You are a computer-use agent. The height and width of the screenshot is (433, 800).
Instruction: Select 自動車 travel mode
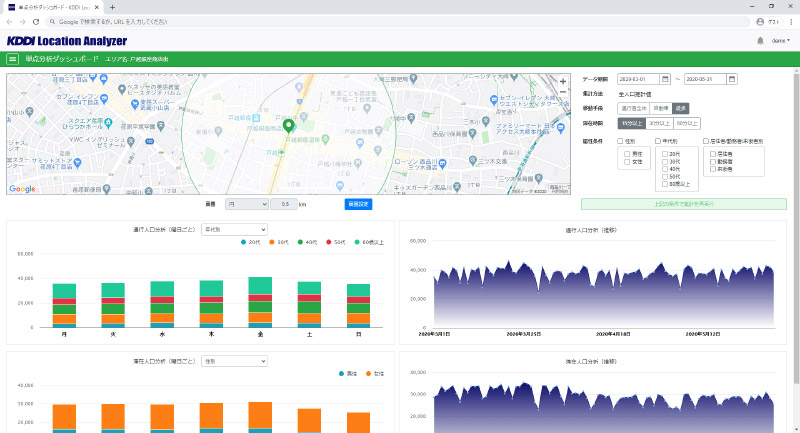(661, 109)
